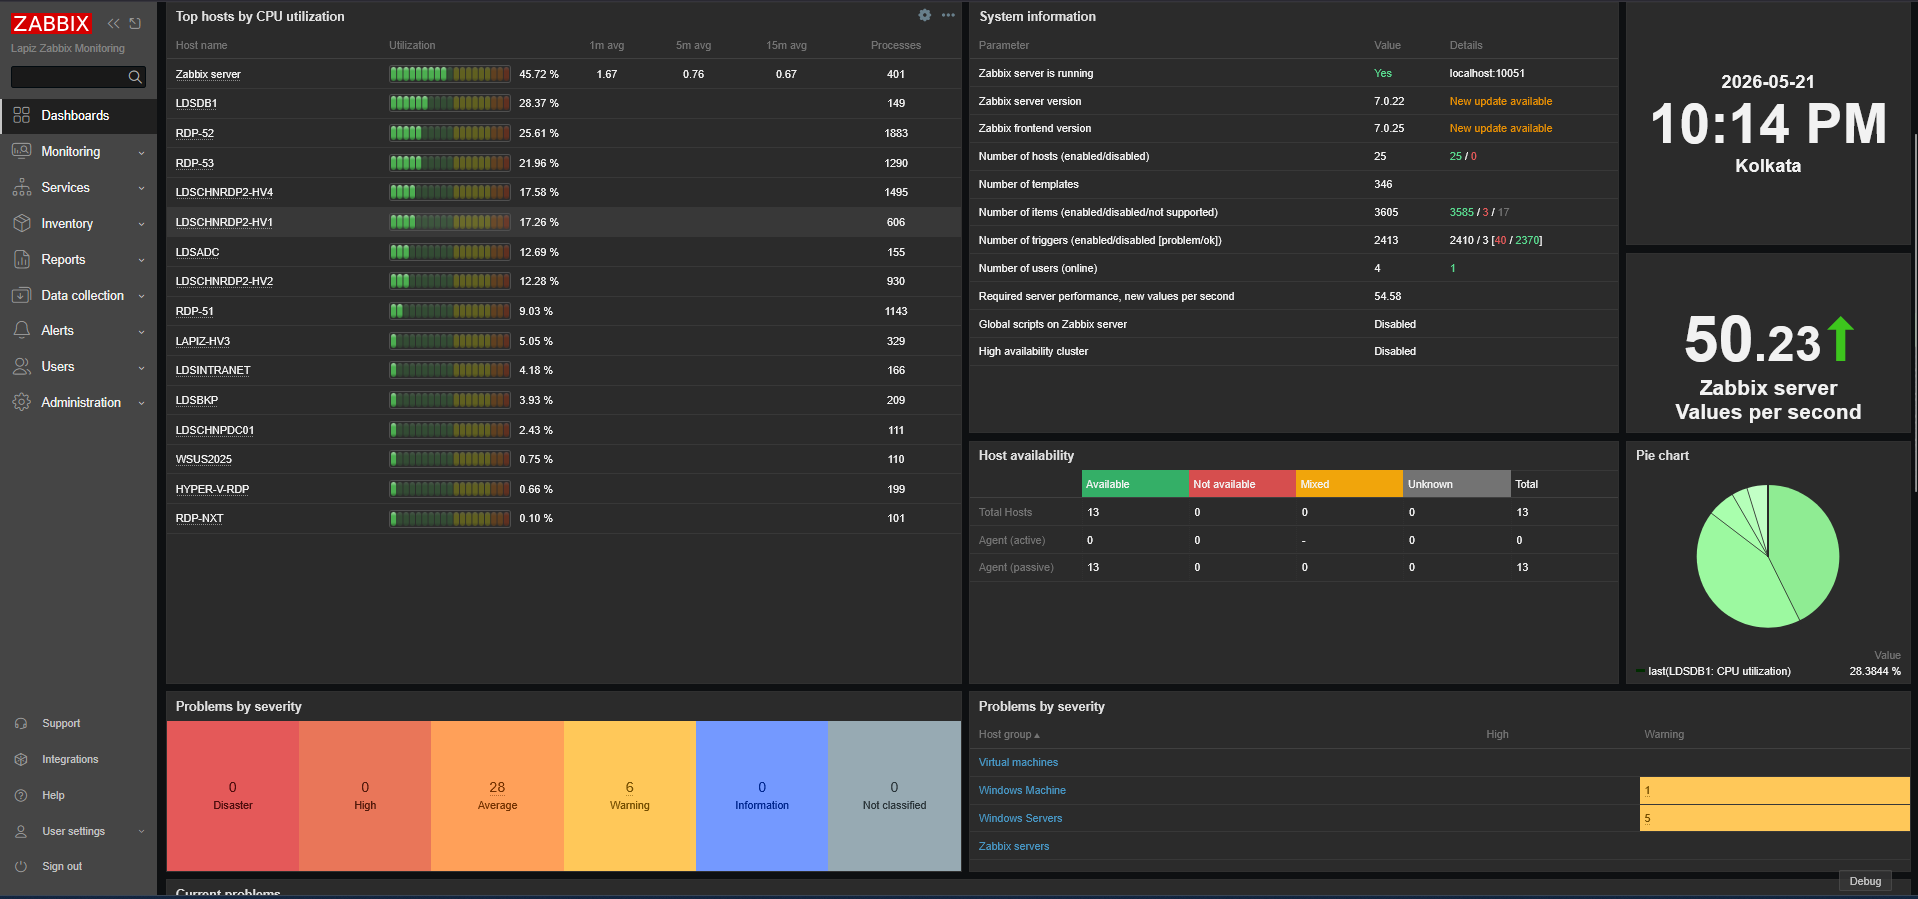The image size is (1918, 899).
Task: Expand the User settings chevron
Action: click(141, 831)
